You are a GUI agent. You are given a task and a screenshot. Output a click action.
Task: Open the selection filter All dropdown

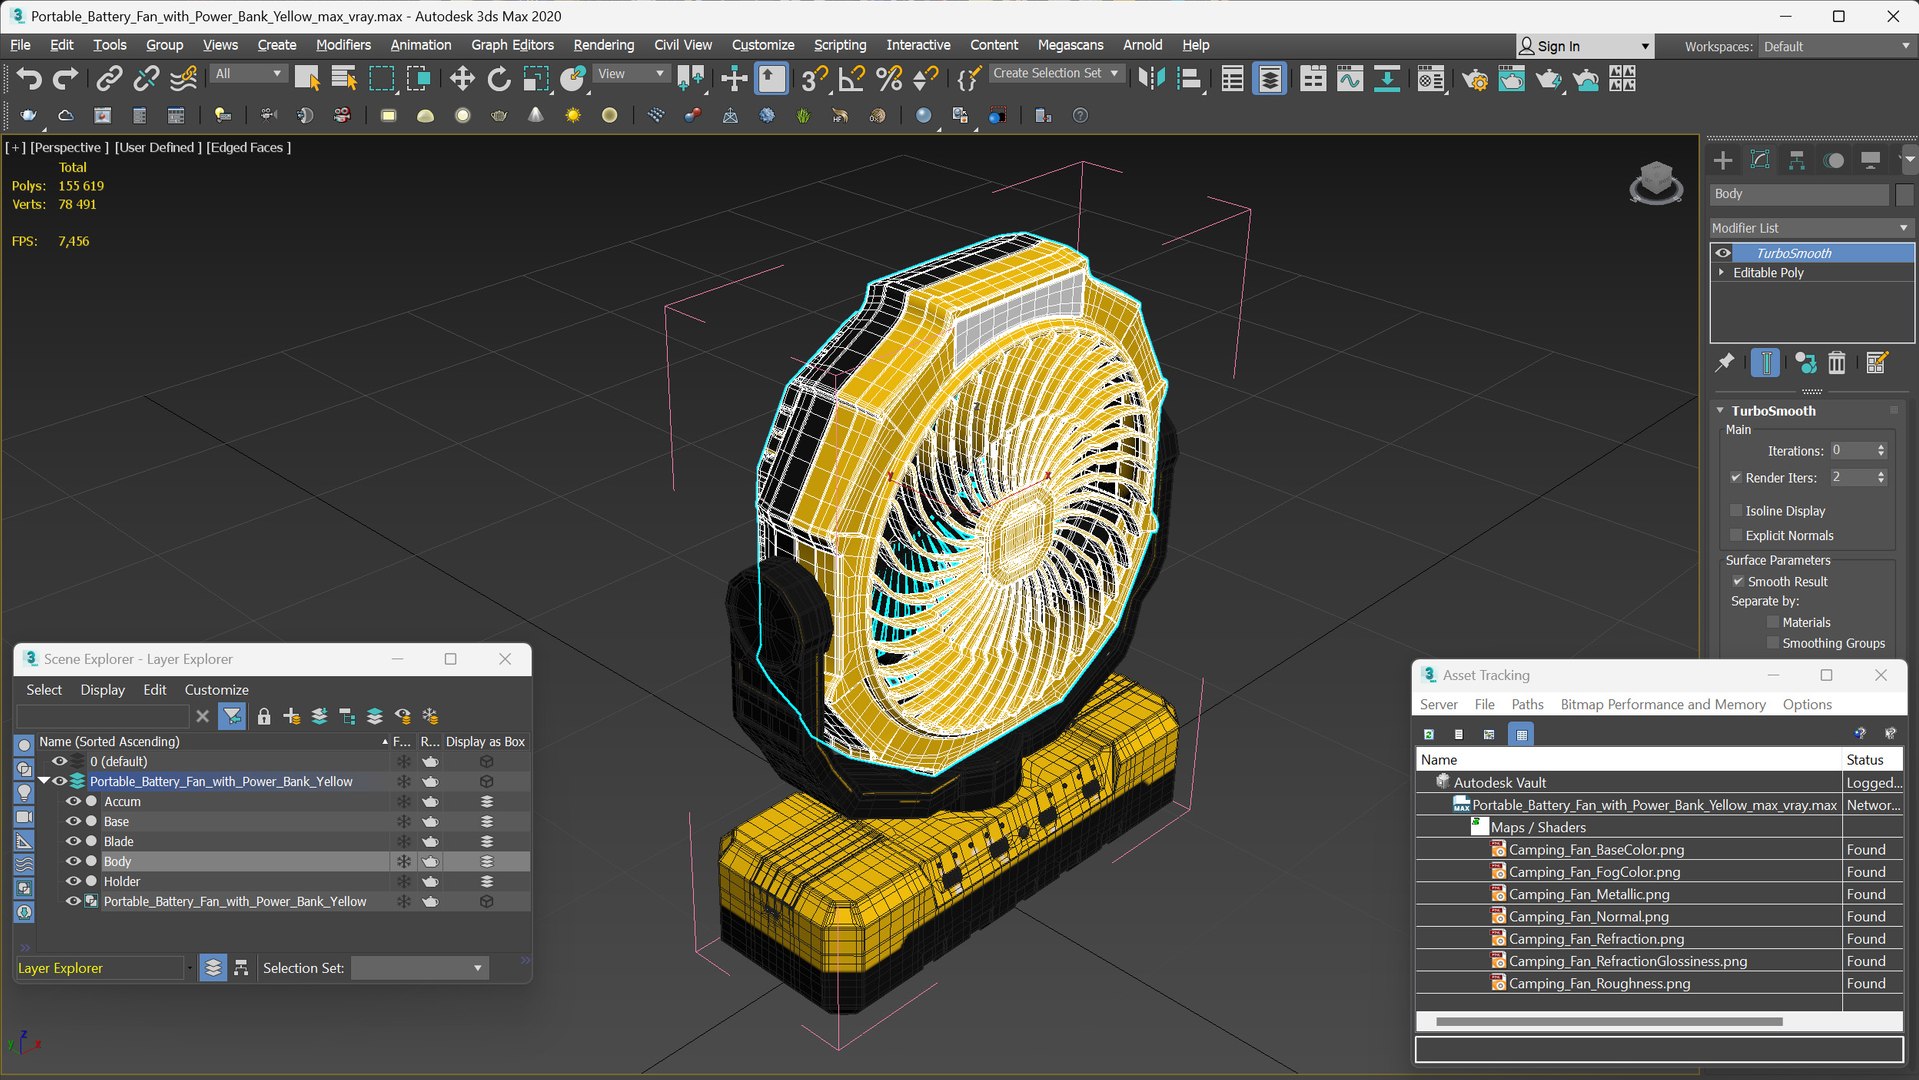pyautogui.click(x=248, y=74)
